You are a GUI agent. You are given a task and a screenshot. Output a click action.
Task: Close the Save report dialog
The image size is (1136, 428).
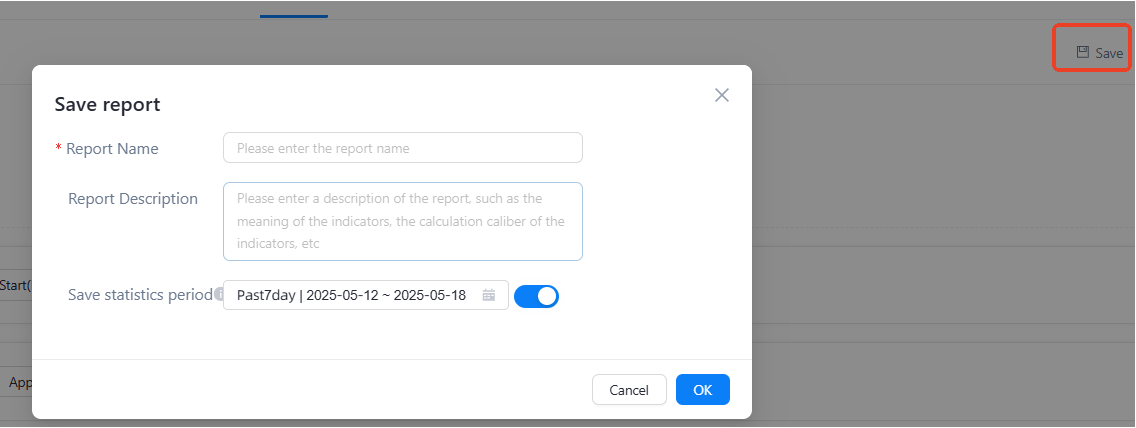[722, 95]
